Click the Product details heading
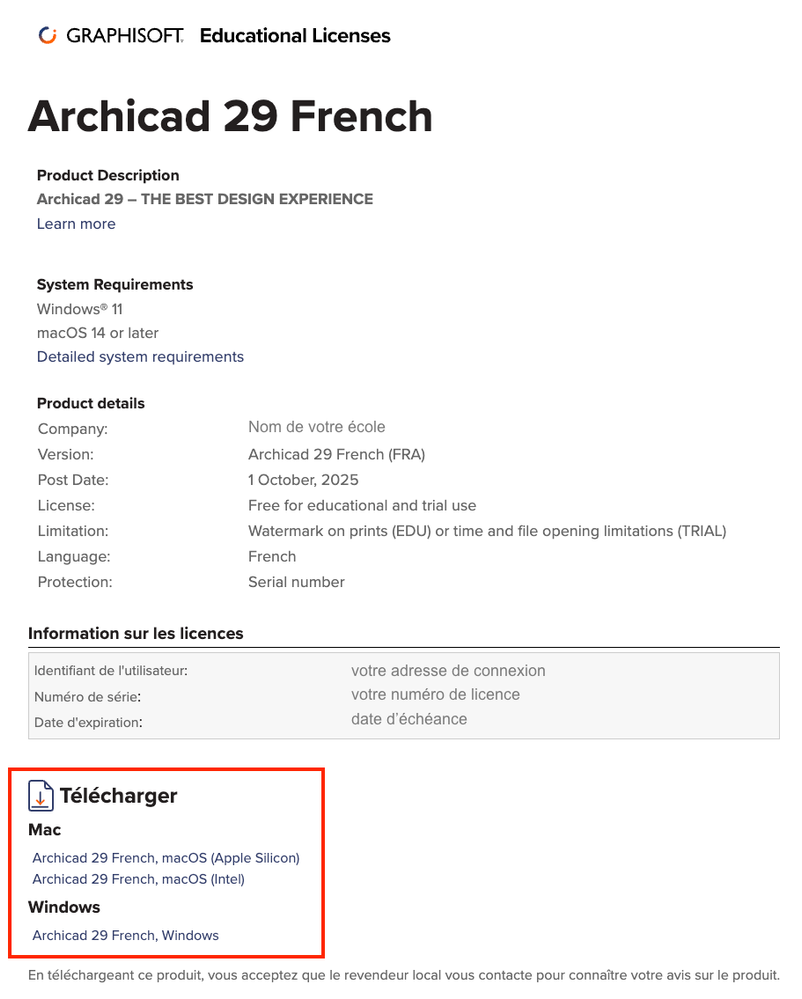Image resolution: width=802 pixels, height=999 pixels. tap(91, 403)
